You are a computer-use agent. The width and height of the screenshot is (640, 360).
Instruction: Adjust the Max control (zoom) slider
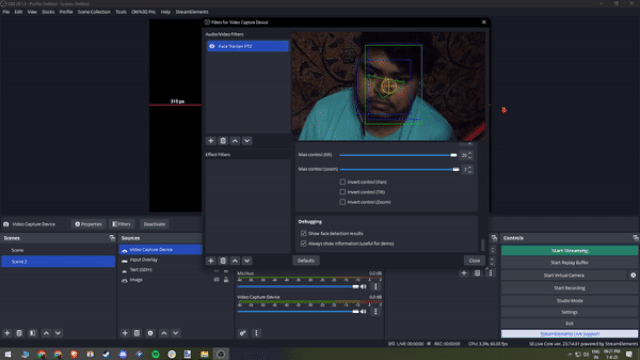click(399, 169)
